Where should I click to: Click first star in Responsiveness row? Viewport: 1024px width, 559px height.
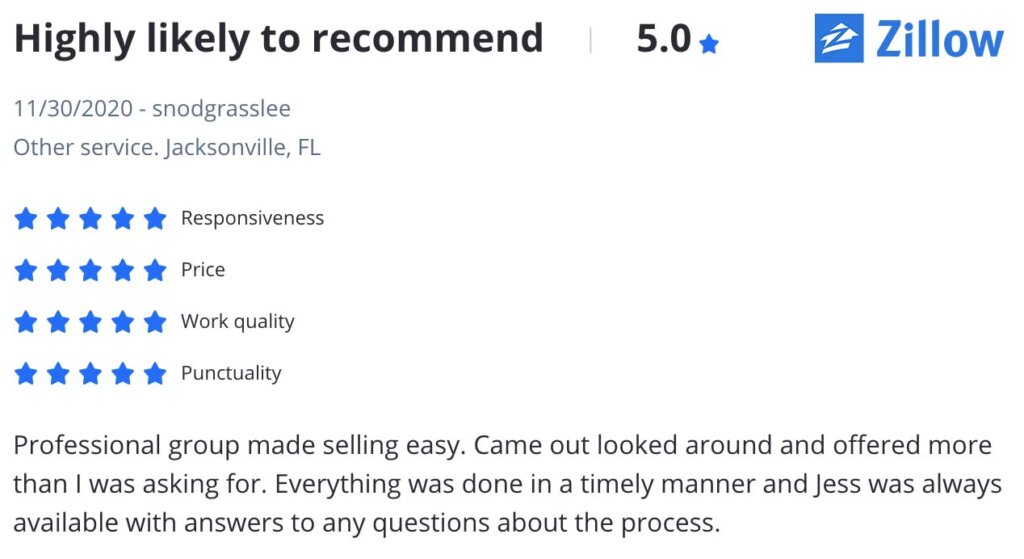tap(25, 218)
